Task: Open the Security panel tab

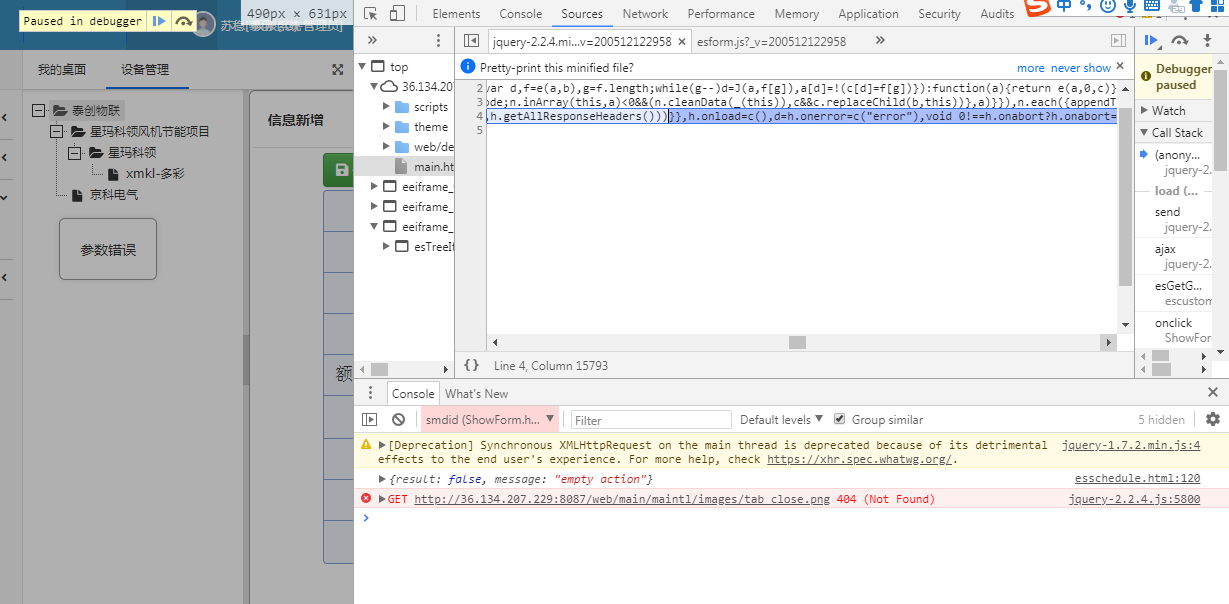Action: tap(939, 14)
